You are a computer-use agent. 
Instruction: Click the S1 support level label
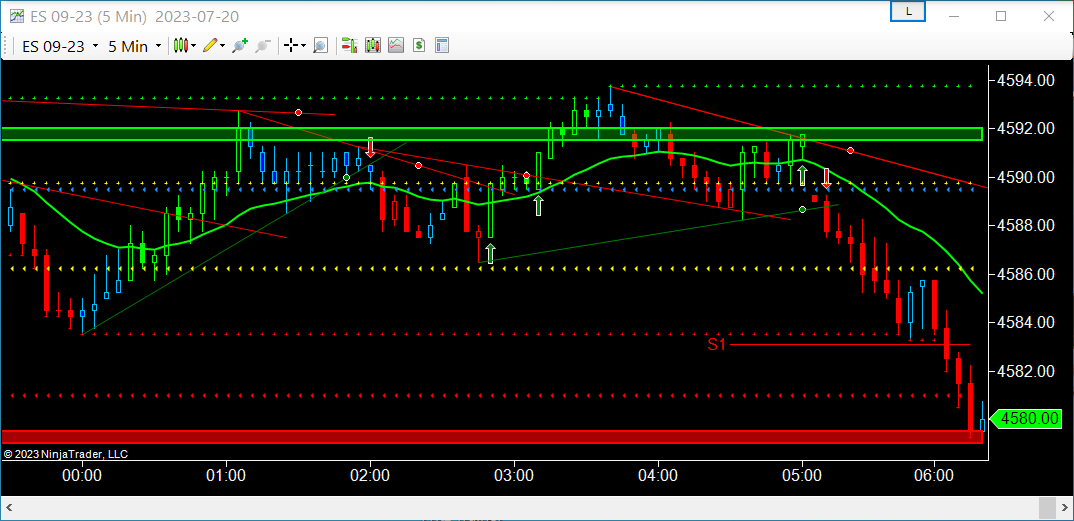click(x=716, y=345)
